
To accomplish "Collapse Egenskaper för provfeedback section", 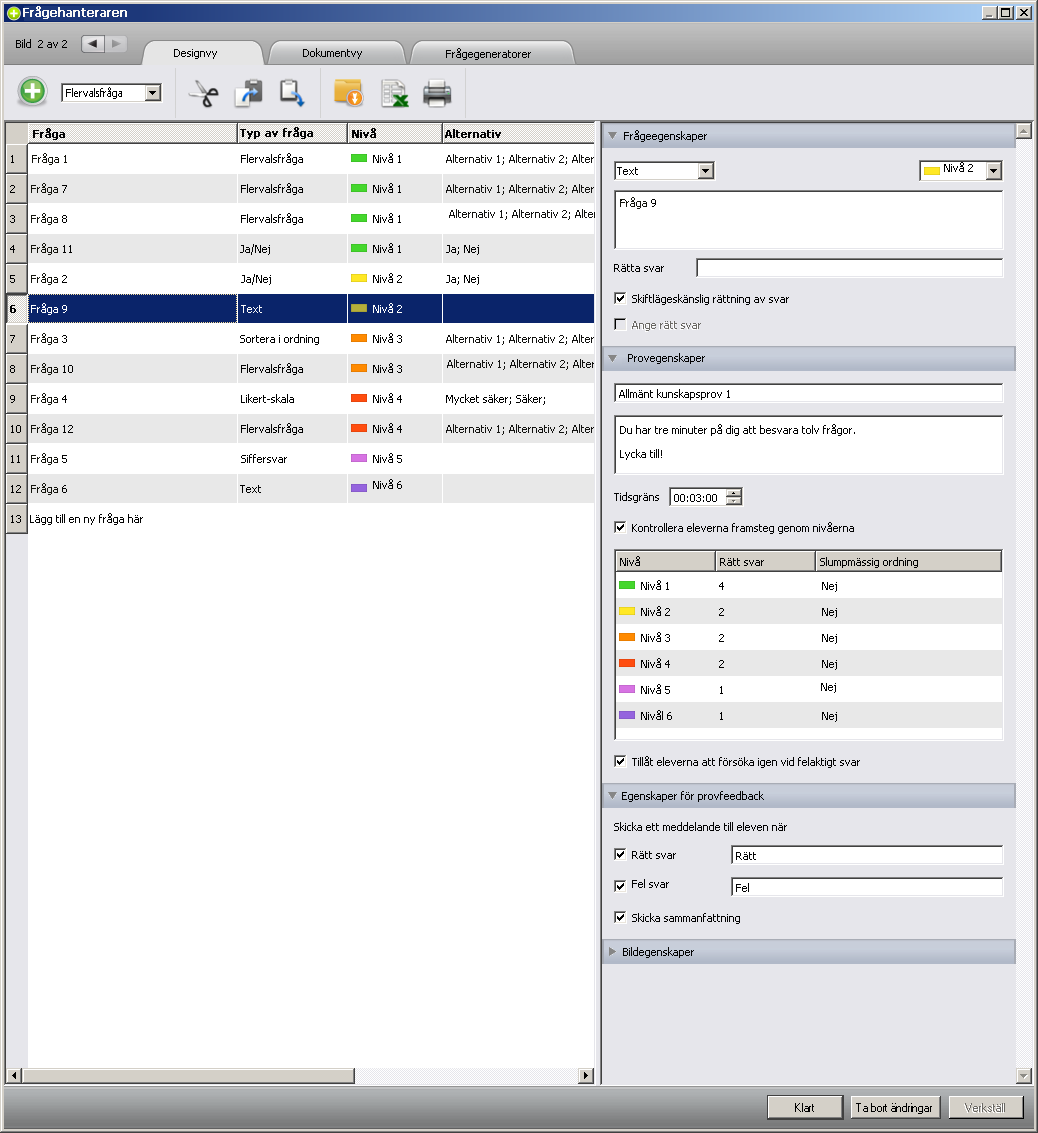I will (613, 796).
